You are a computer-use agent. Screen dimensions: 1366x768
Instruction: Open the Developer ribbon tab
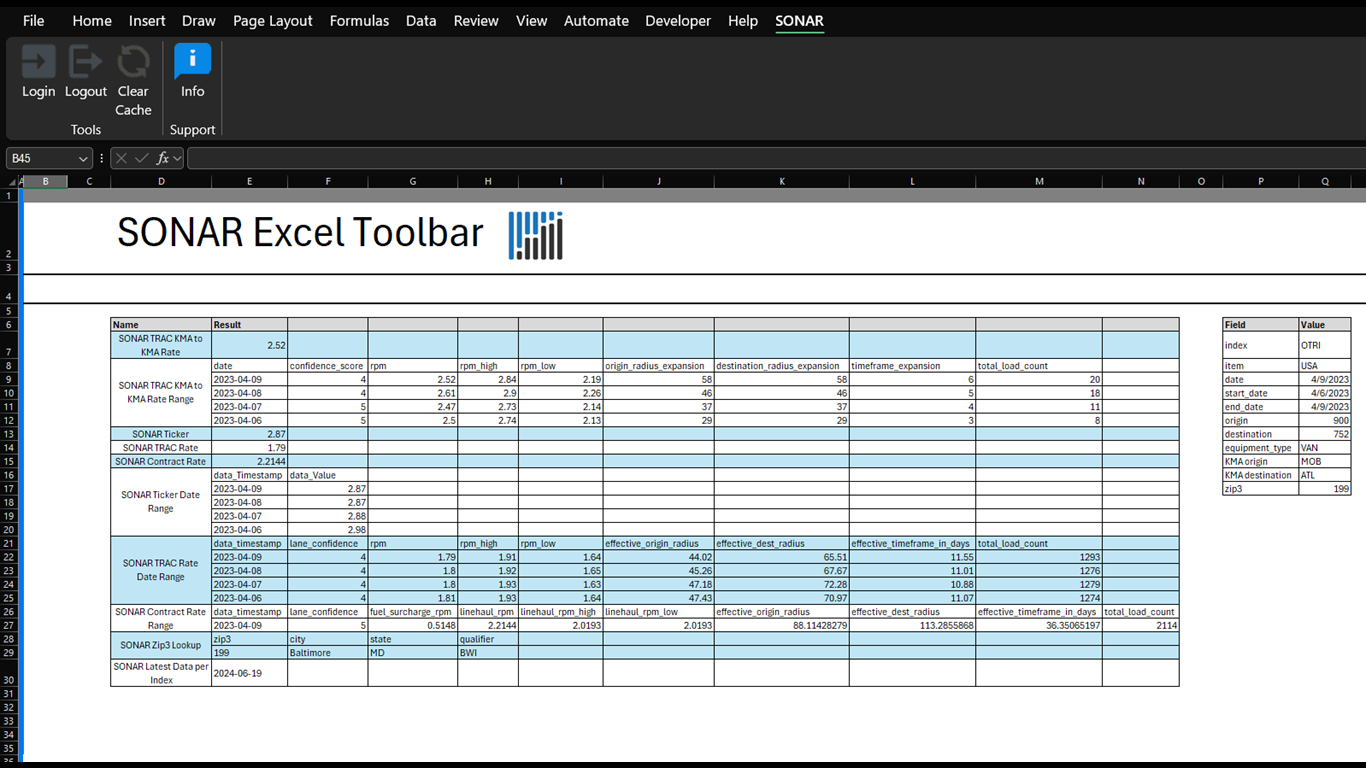(678, 20)
